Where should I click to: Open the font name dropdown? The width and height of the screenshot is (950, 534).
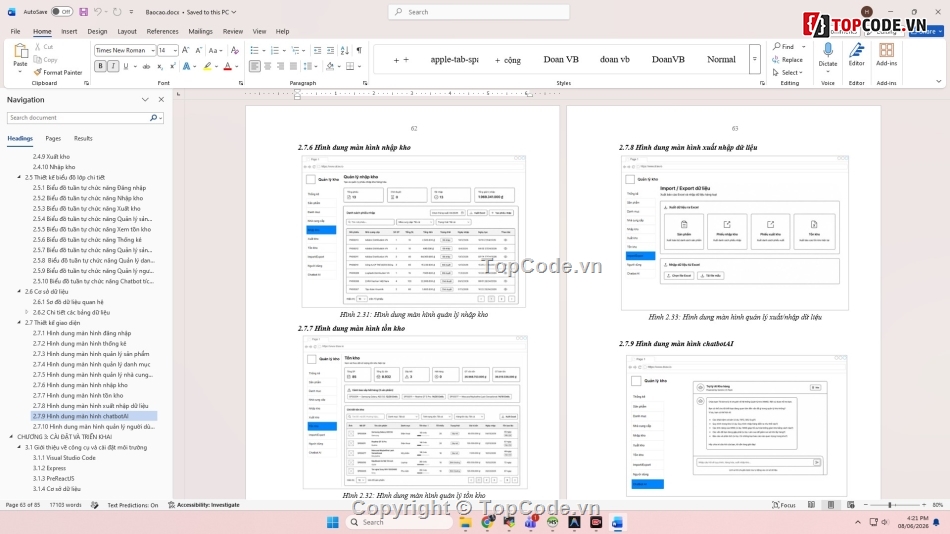coord(153,50)
